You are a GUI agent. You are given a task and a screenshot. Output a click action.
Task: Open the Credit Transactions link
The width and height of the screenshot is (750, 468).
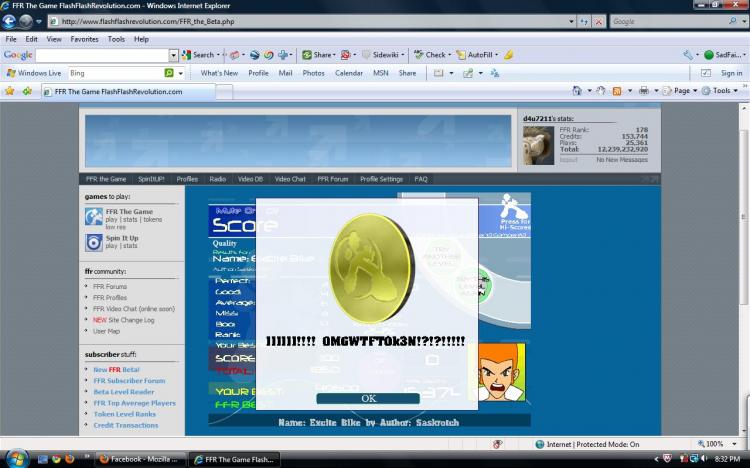[x=125, y=425]
